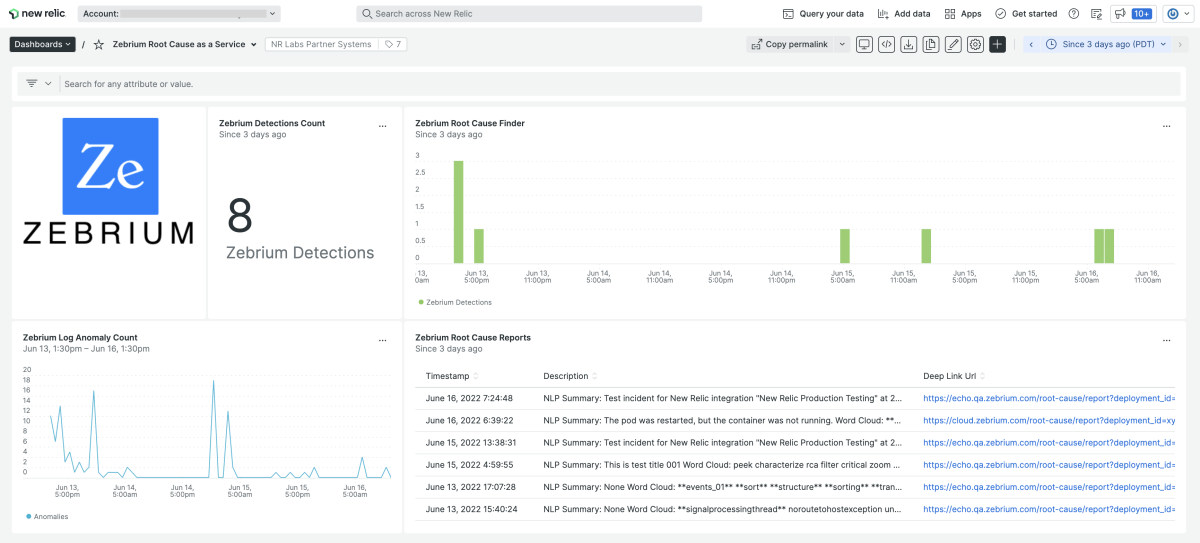This screenshot has height=543, width=1200.
Task: Open the Zebrium Detections Count widget menu
Action: click(x=383, y=126)
